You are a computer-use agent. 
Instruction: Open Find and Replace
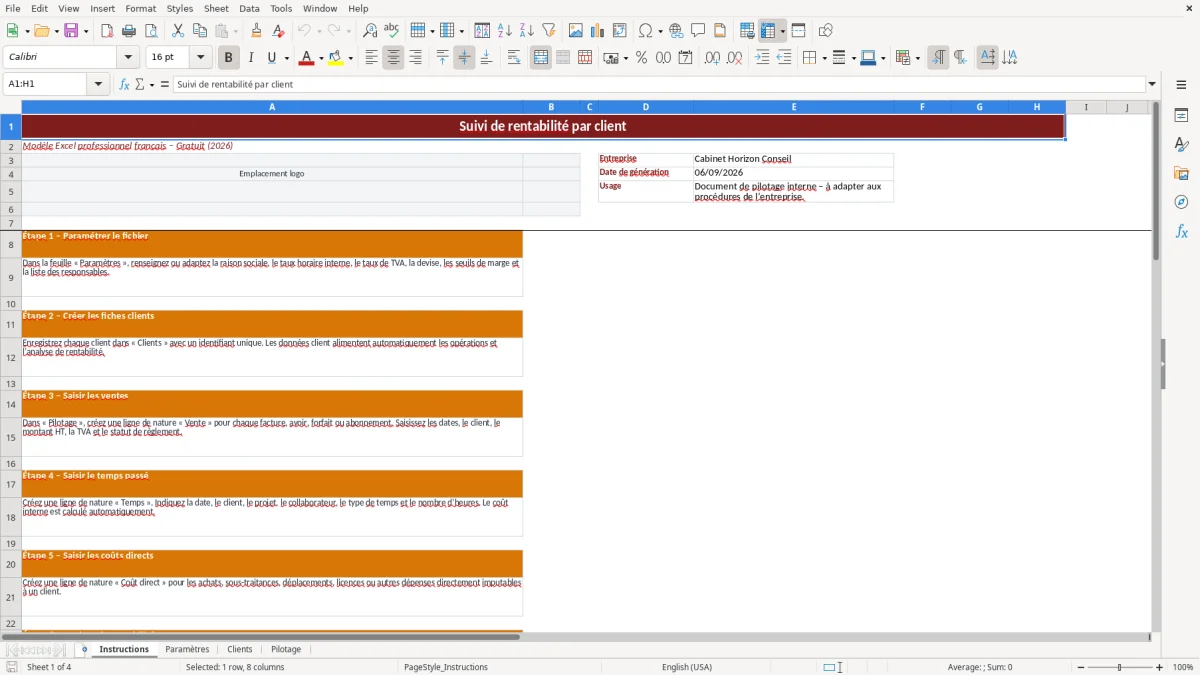(370, 31)
